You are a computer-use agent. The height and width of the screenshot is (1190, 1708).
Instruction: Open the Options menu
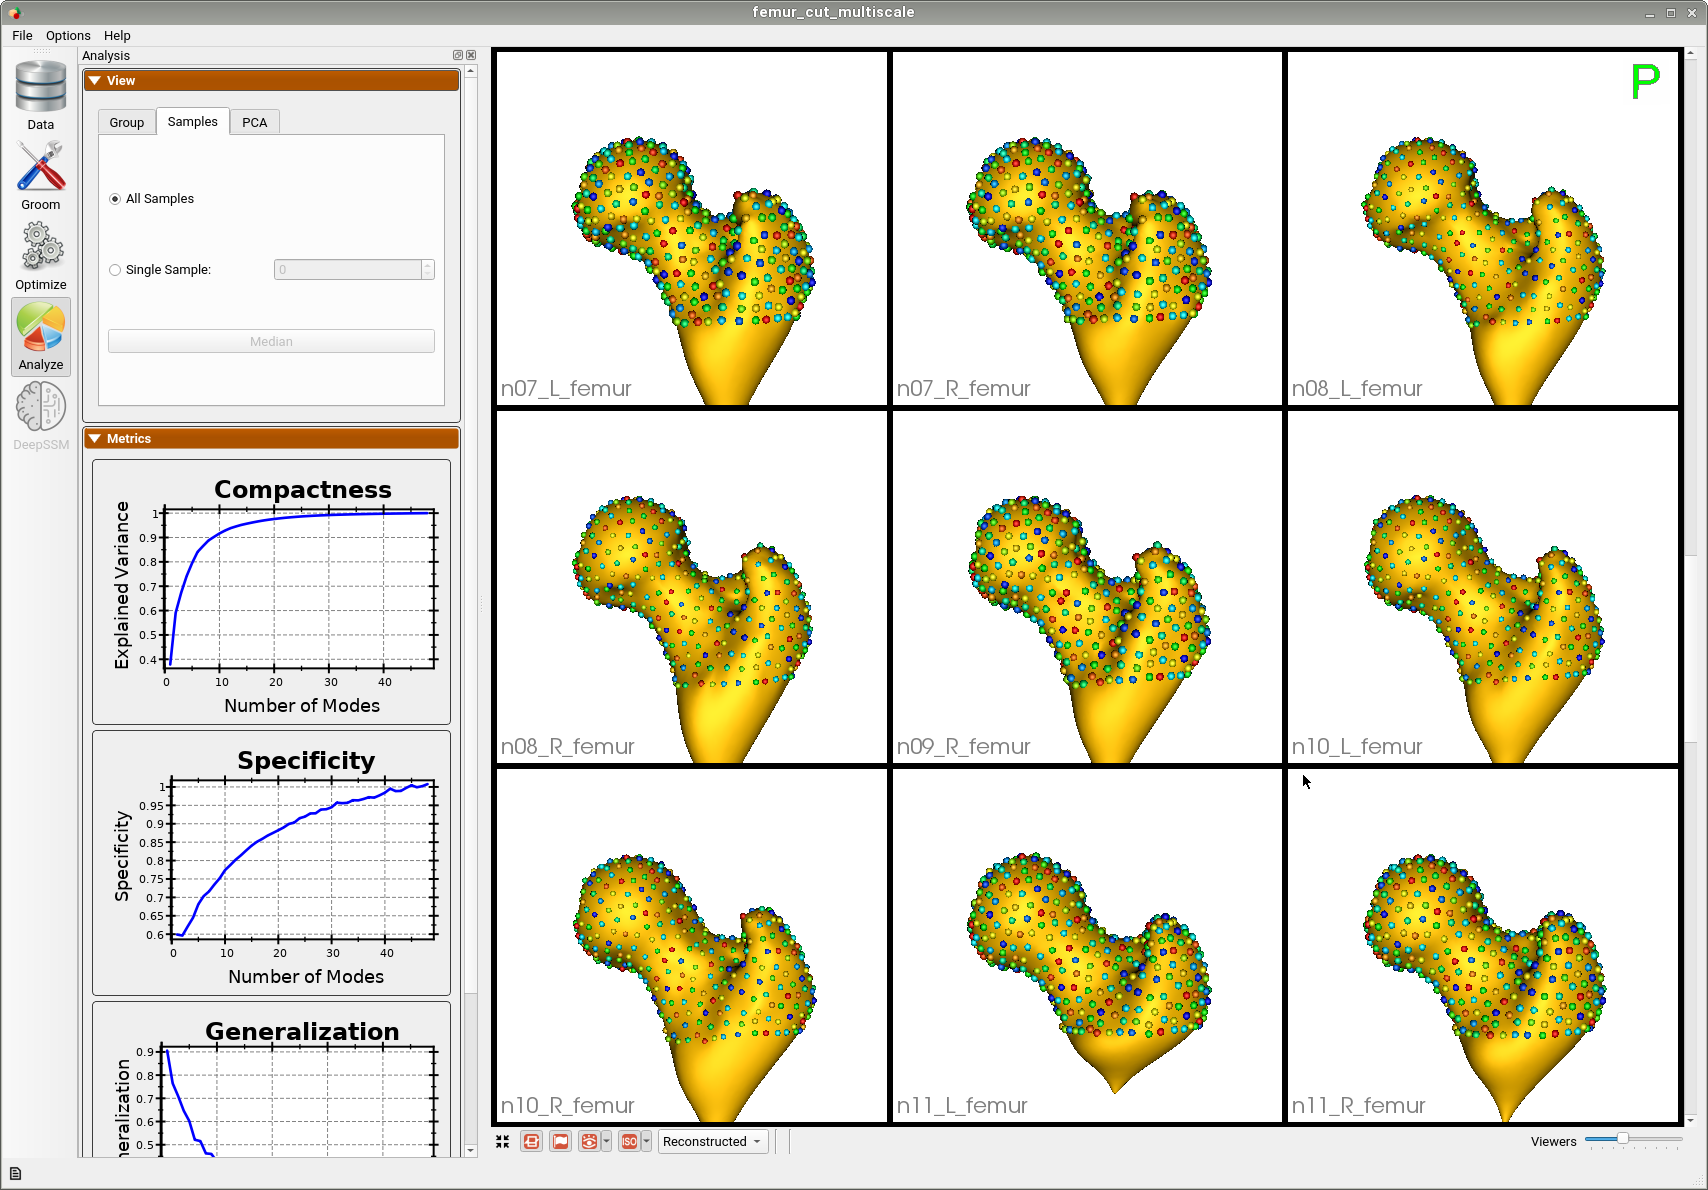pyautogui.click(x=68, y=35)
